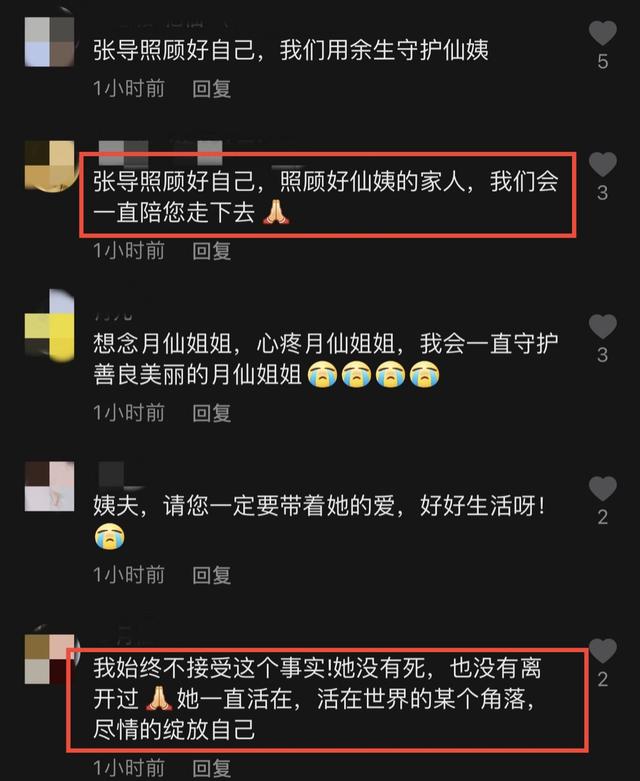The image size is (640, 781).
Task: Open the blurred username above the 姨夫 comment
Action: point(119,474)
